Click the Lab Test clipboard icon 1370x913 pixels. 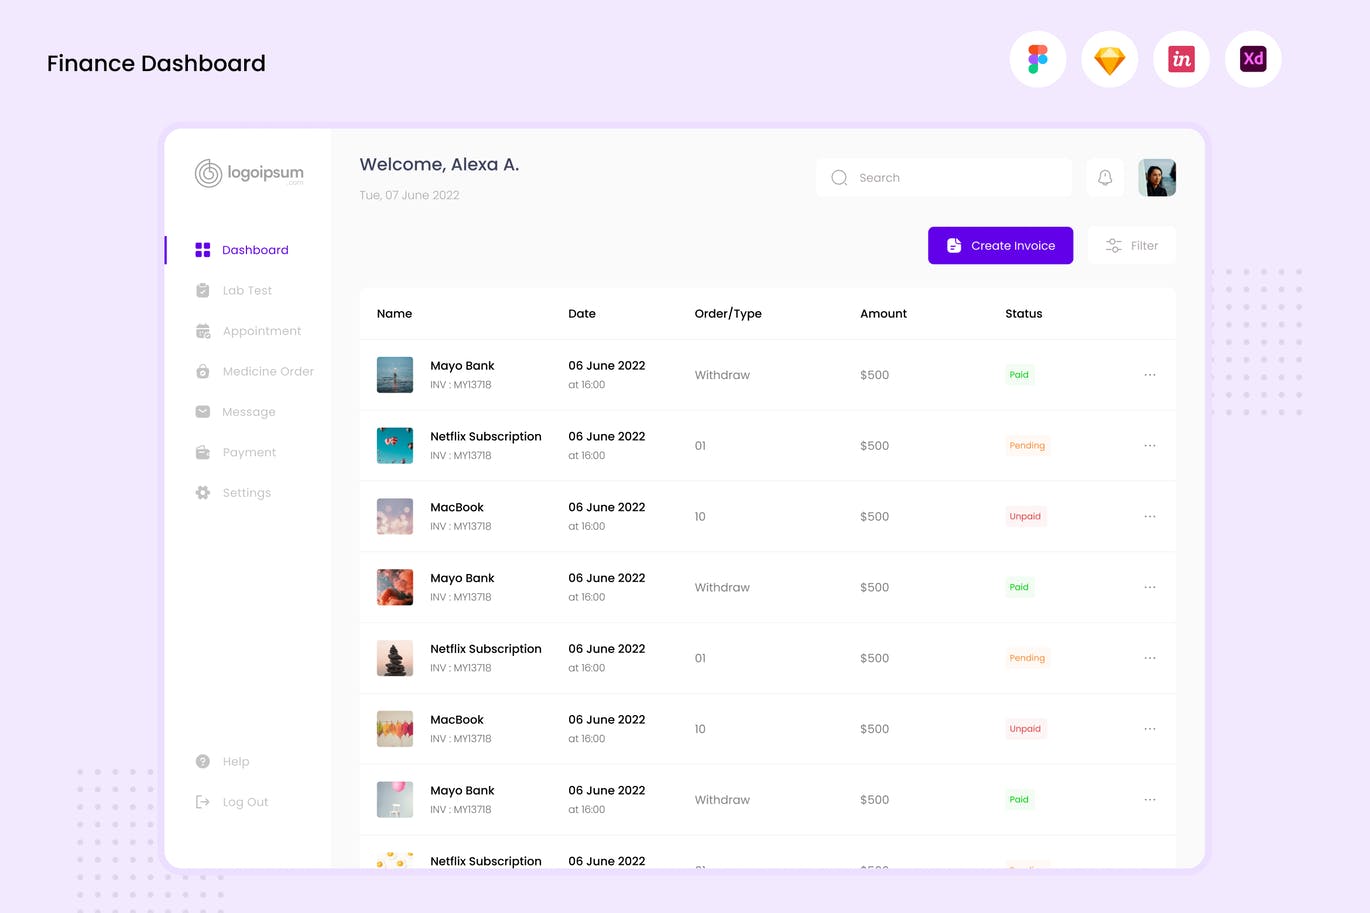pyautogui.click(x=203, y=290)
